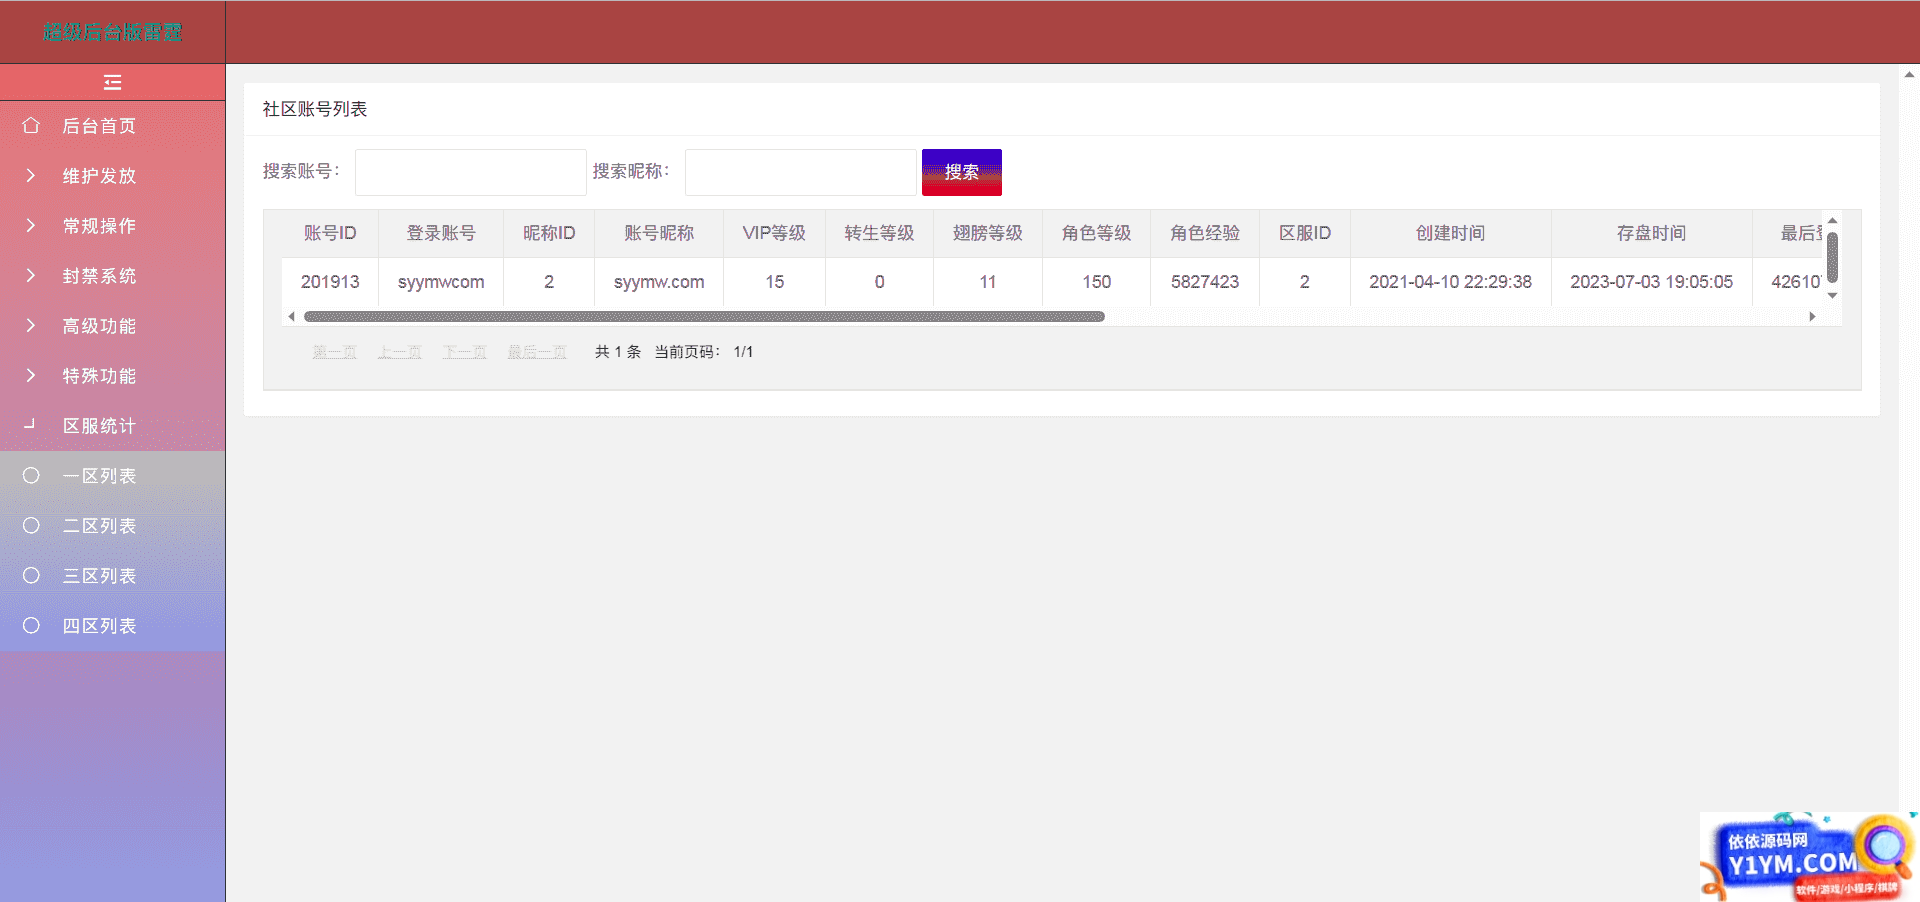Click the 昵称ID column header
This screenshot has height=902, width=1920.
pyautogui.click(x=549, y=233)
